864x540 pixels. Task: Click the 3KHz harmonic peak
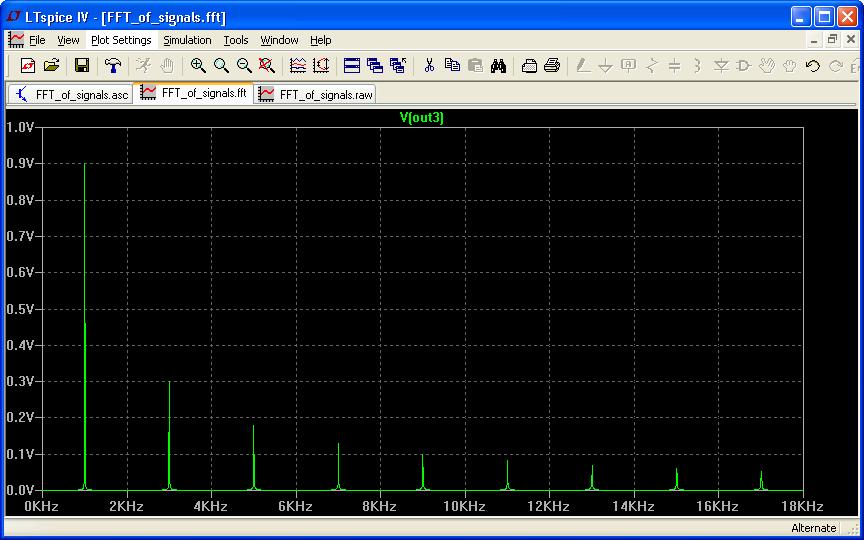[169, 435]
